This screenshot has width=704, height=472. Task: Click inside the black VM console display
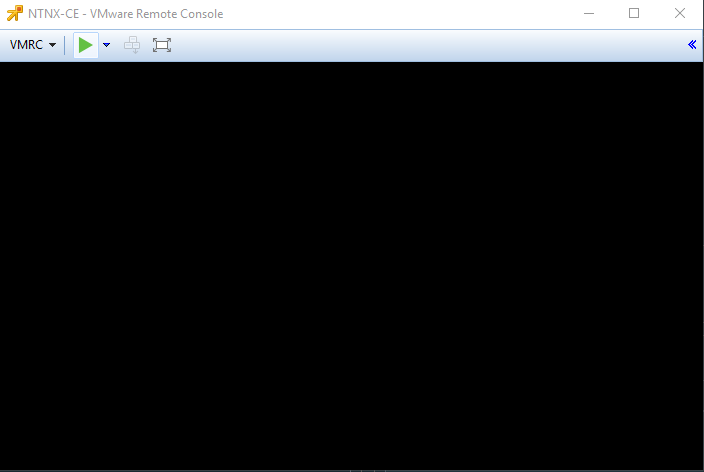352,265
